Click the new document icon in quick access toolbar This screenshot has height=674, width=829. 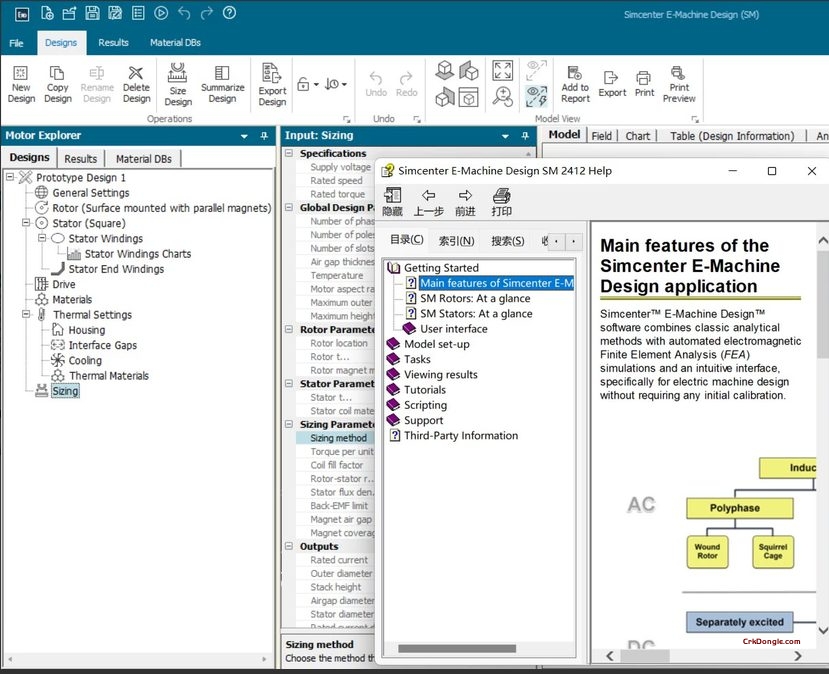(x=47, y=13)
